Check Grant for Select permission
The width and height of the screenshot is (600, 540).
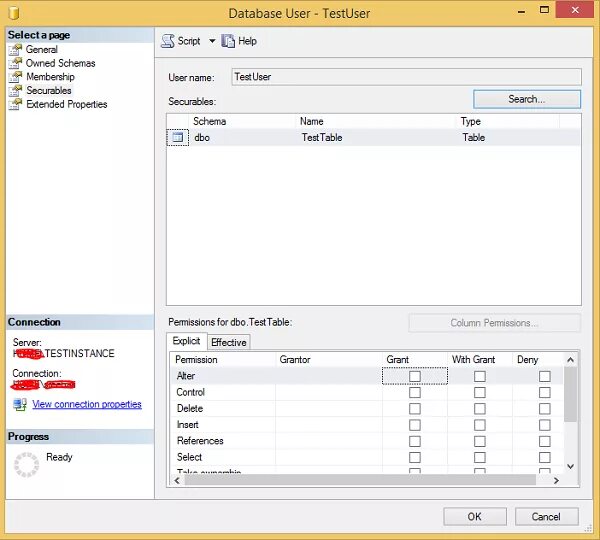point(415,457)
